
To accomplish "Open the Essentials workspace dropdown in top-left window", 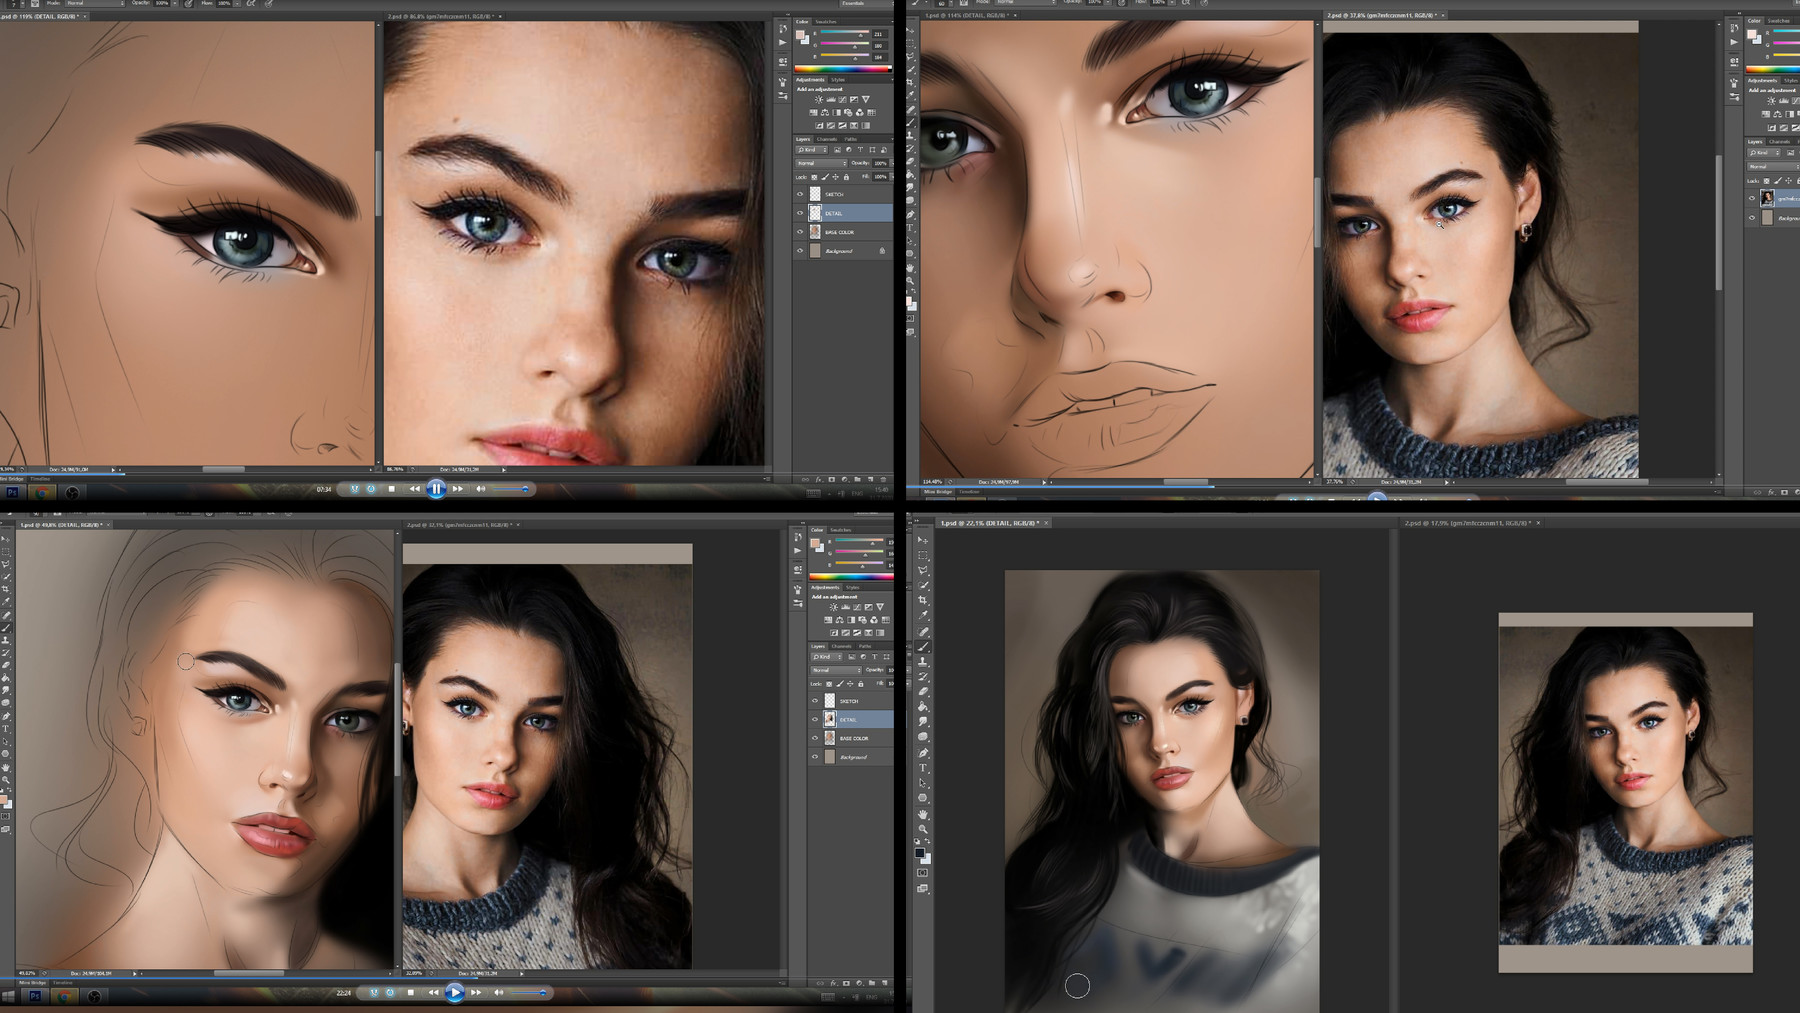I will (865, 3).
